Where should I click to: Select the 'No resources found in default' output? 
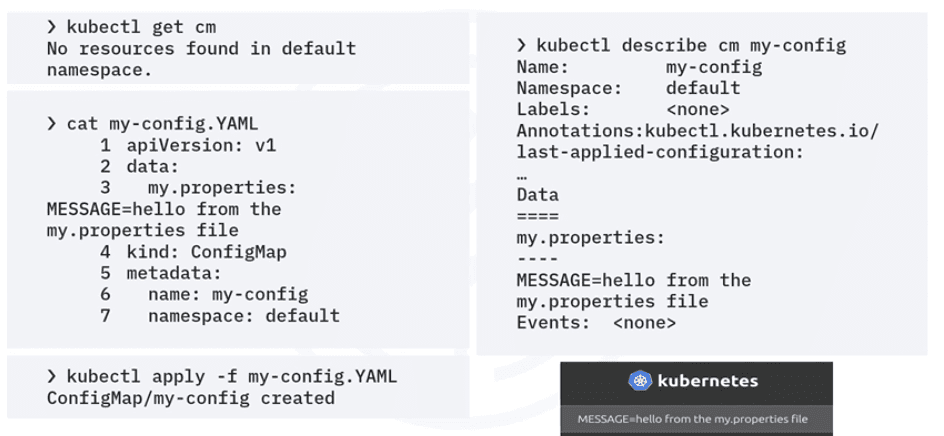point(201,48)
